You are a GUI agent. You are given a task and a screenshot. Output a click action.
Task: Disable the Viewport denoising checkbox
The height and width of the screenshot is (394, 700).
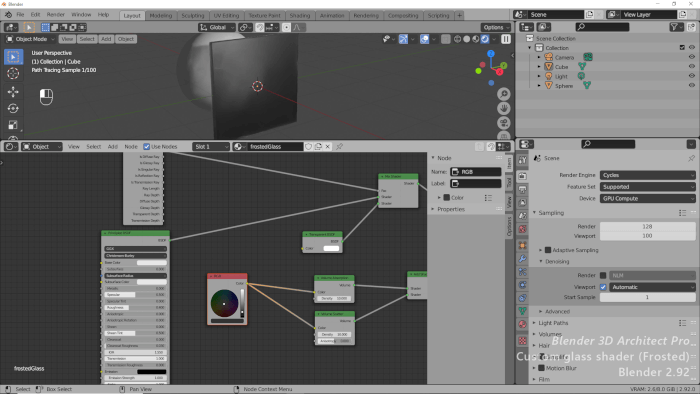tap(603, 287)
